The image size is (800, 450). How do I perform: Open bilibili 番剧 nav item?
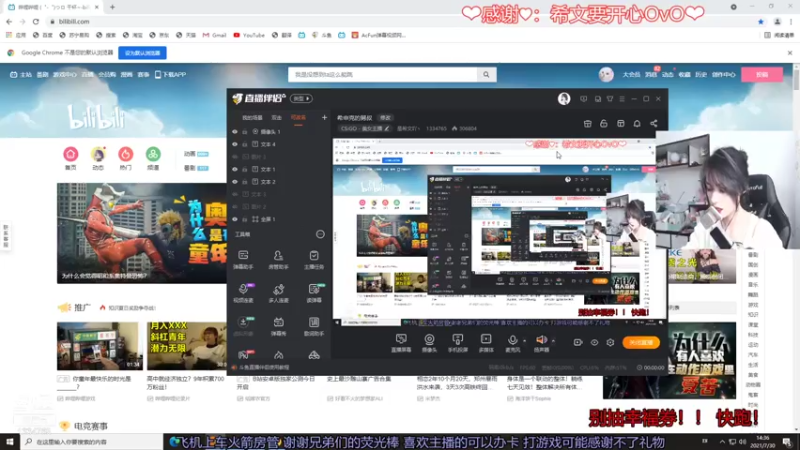[x=42, y=74]
